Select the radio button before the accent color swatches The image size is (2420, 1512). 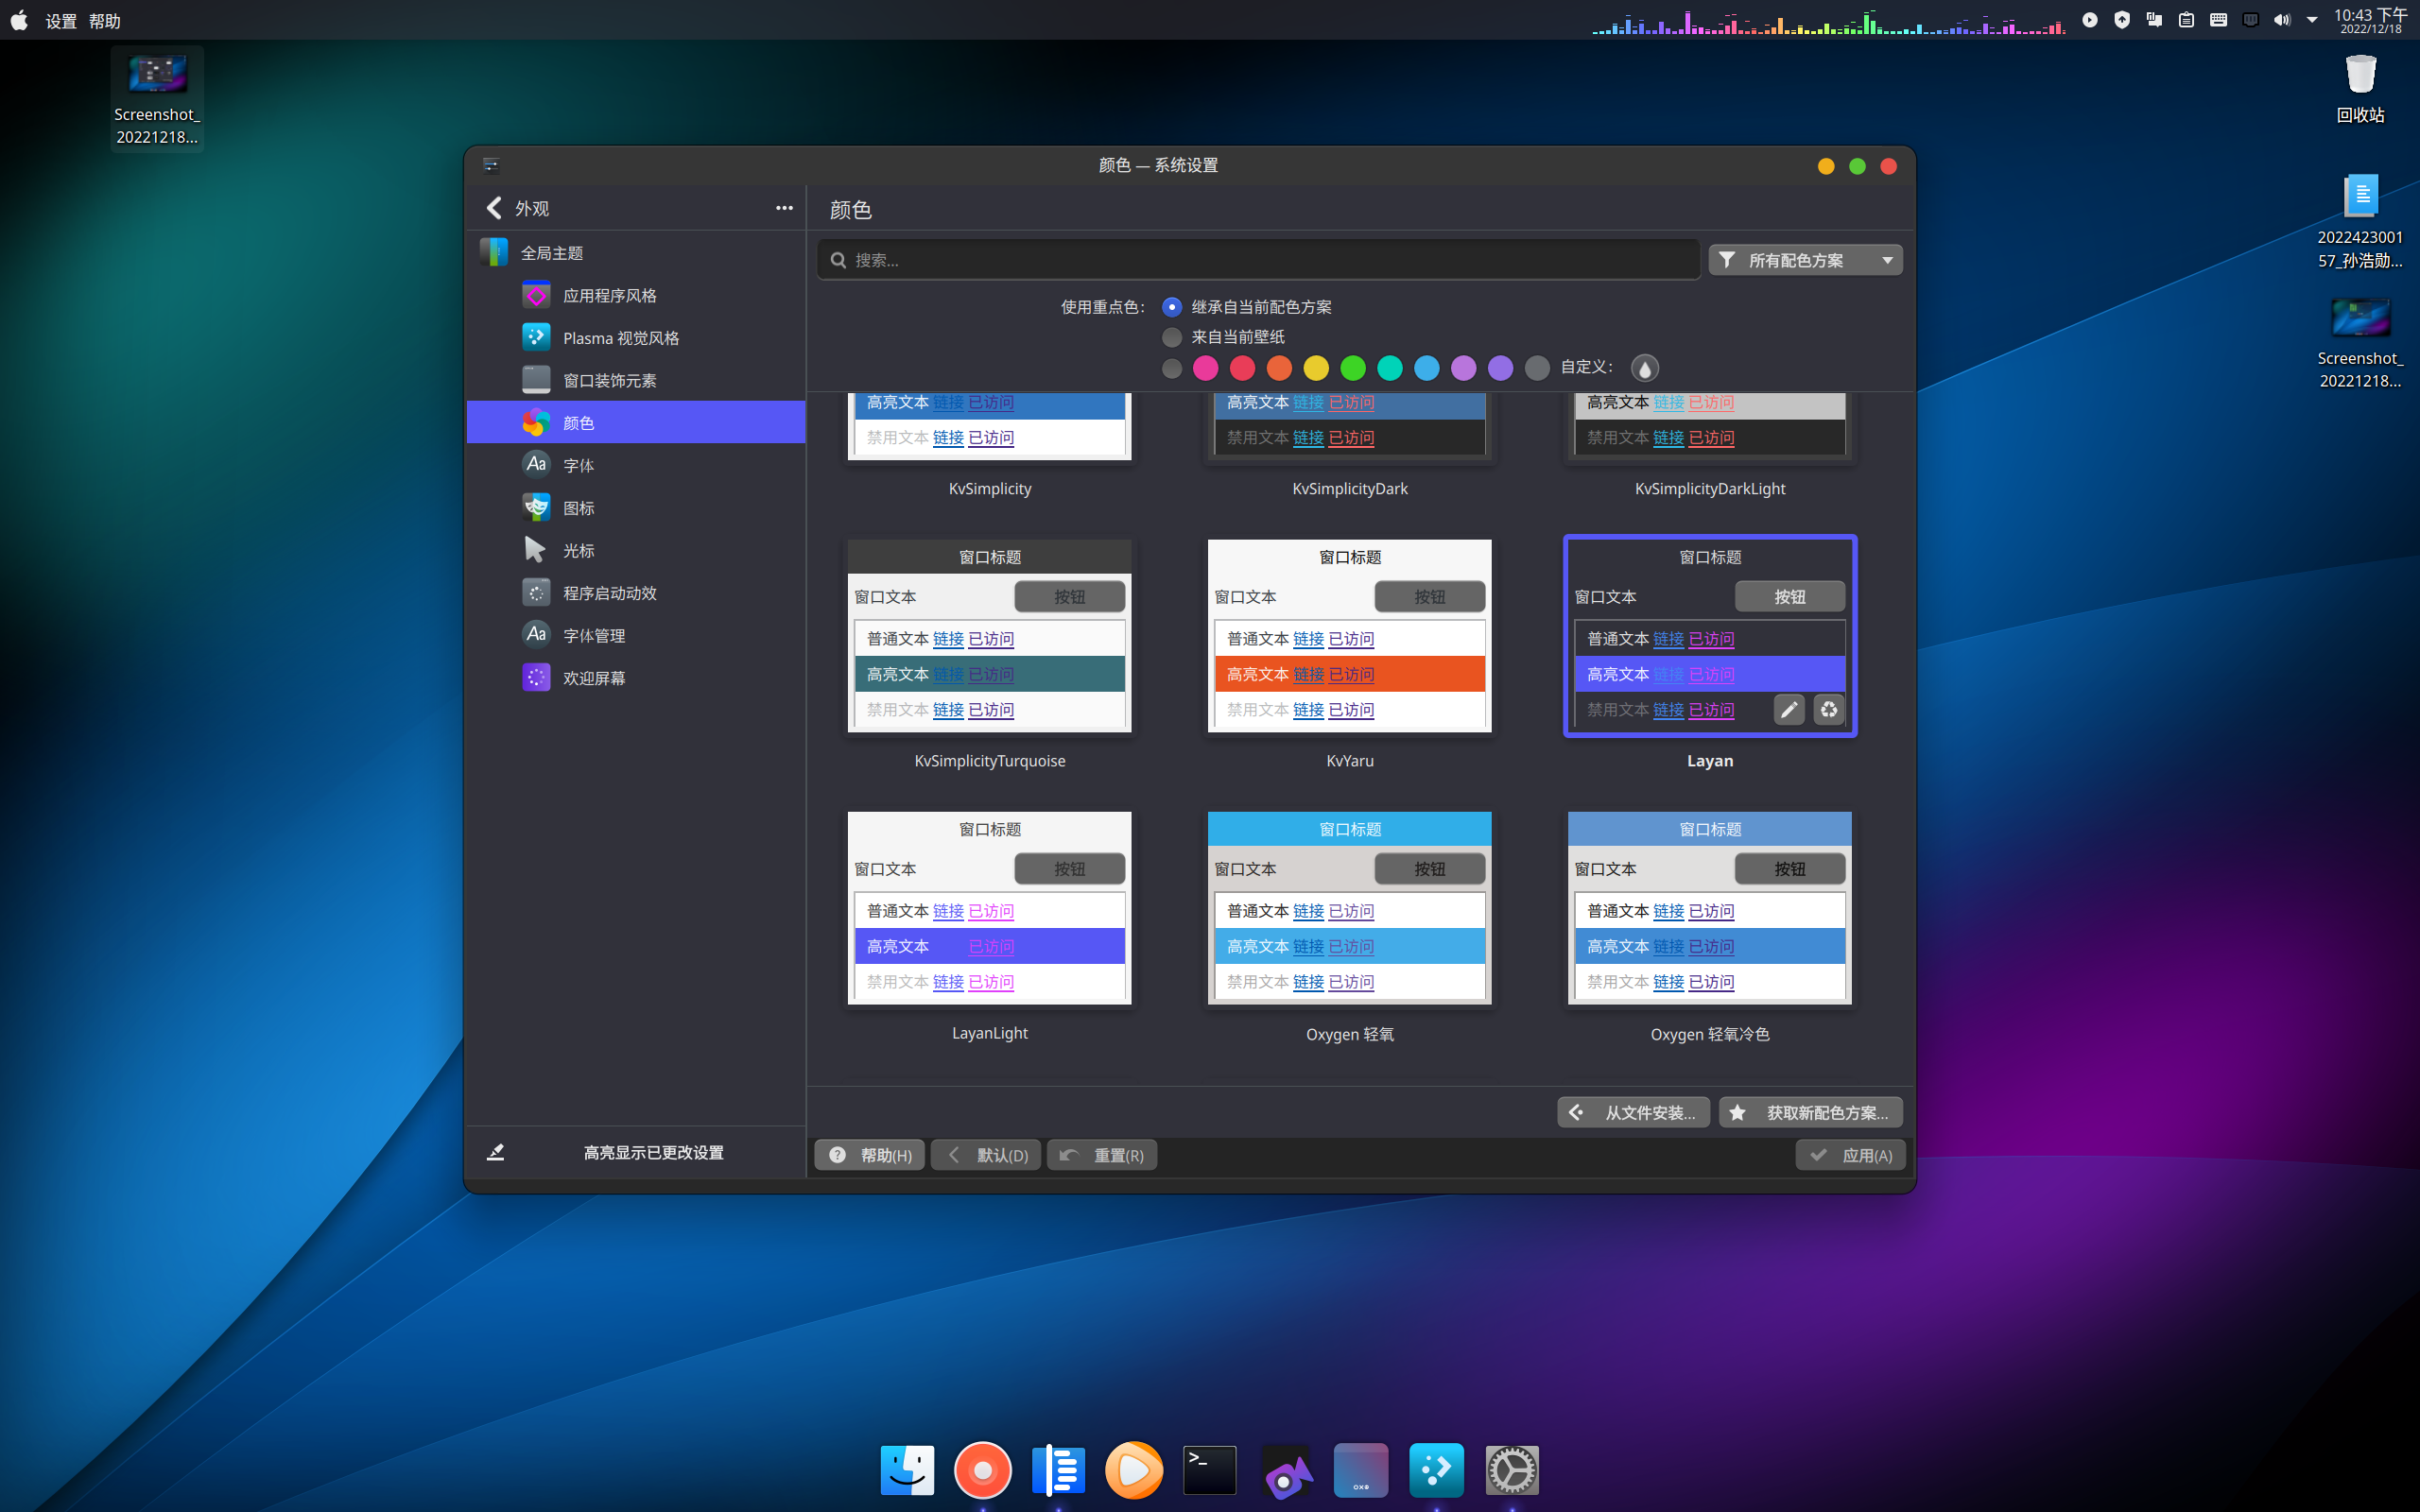click(x=1172, y=368)
